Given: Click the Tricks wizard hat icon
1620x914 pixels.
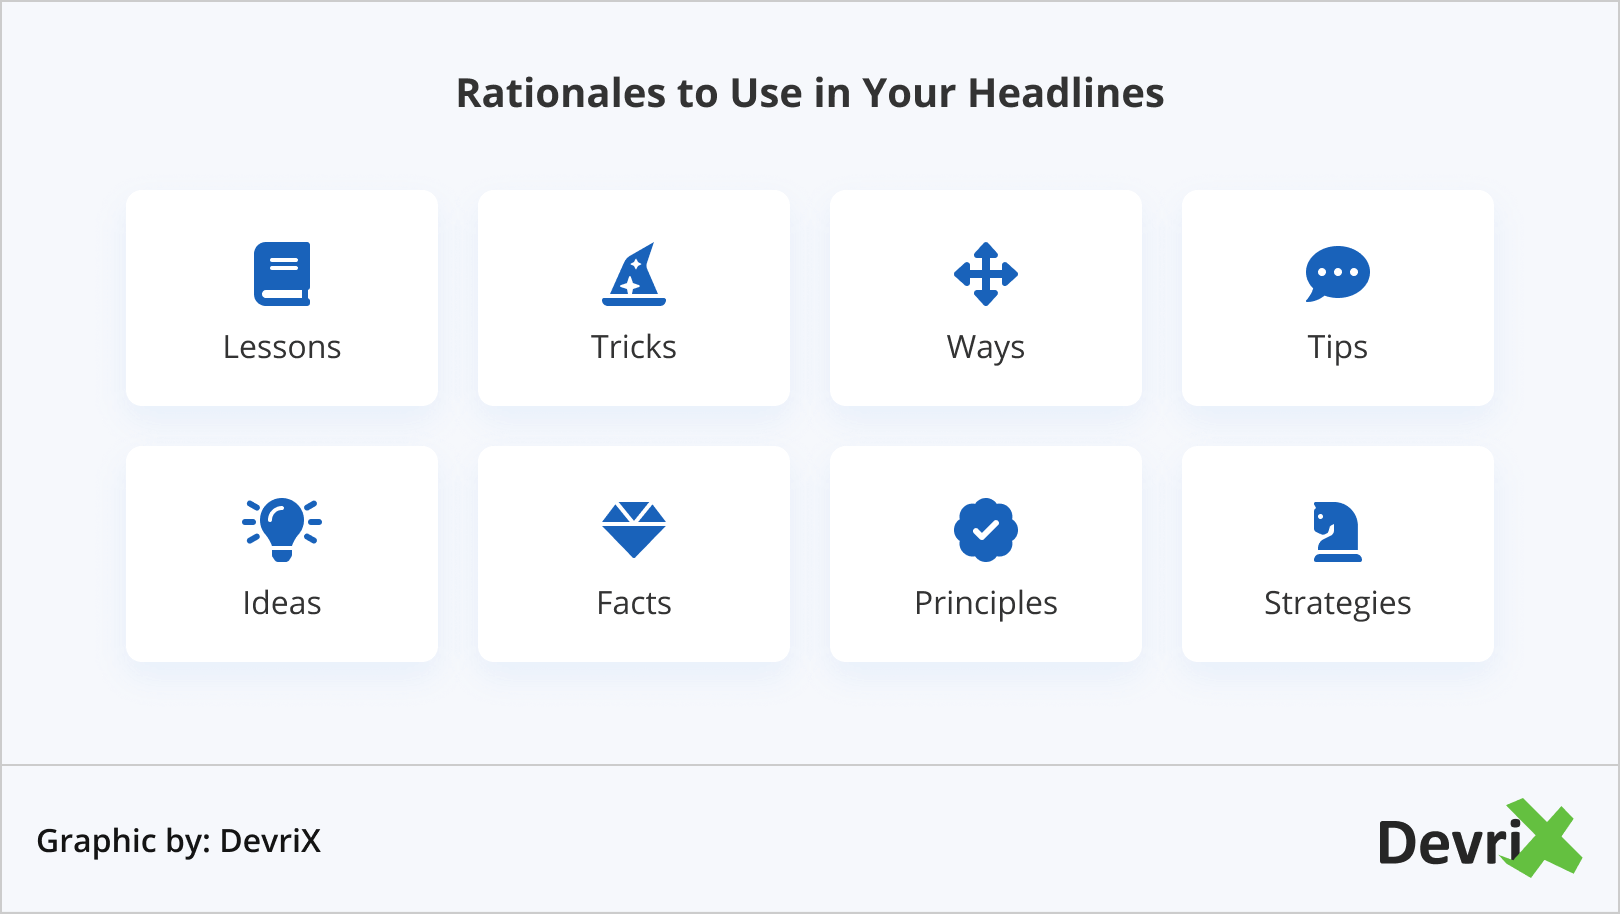Looking at the screenshot, I should 634,274.
